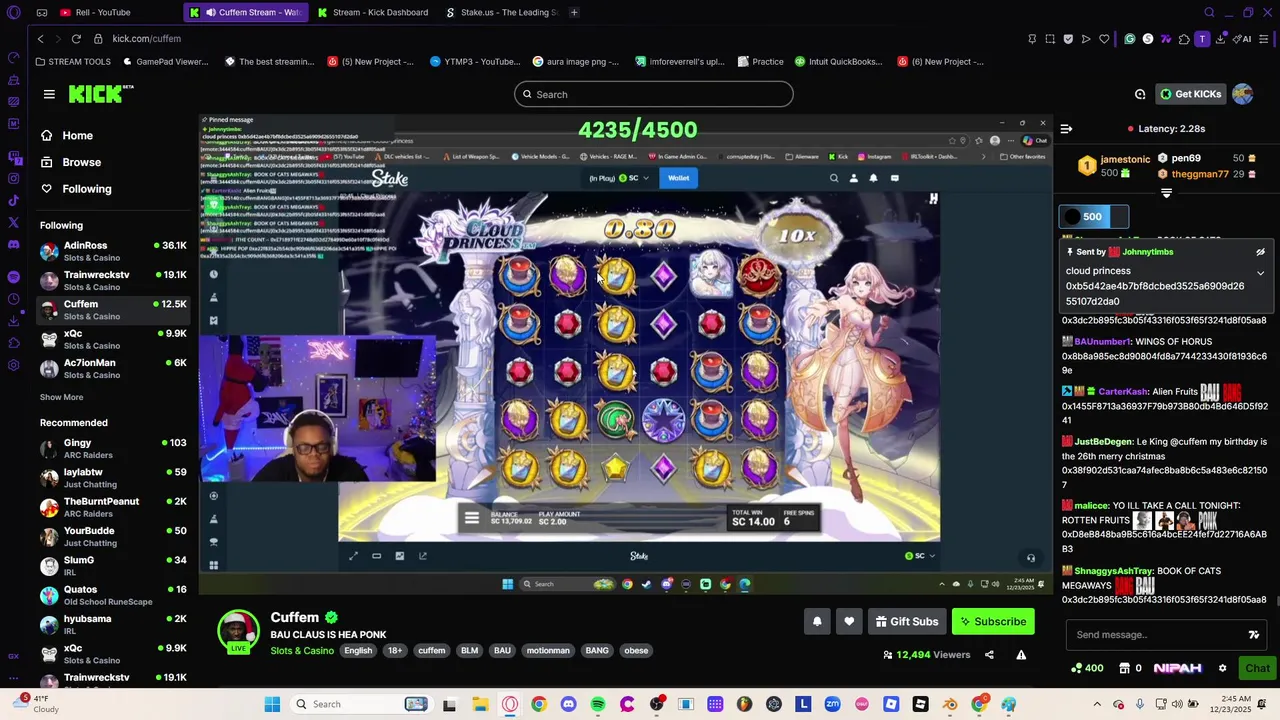
Task: Share the stream via the share icon
Action: point(989,655)
